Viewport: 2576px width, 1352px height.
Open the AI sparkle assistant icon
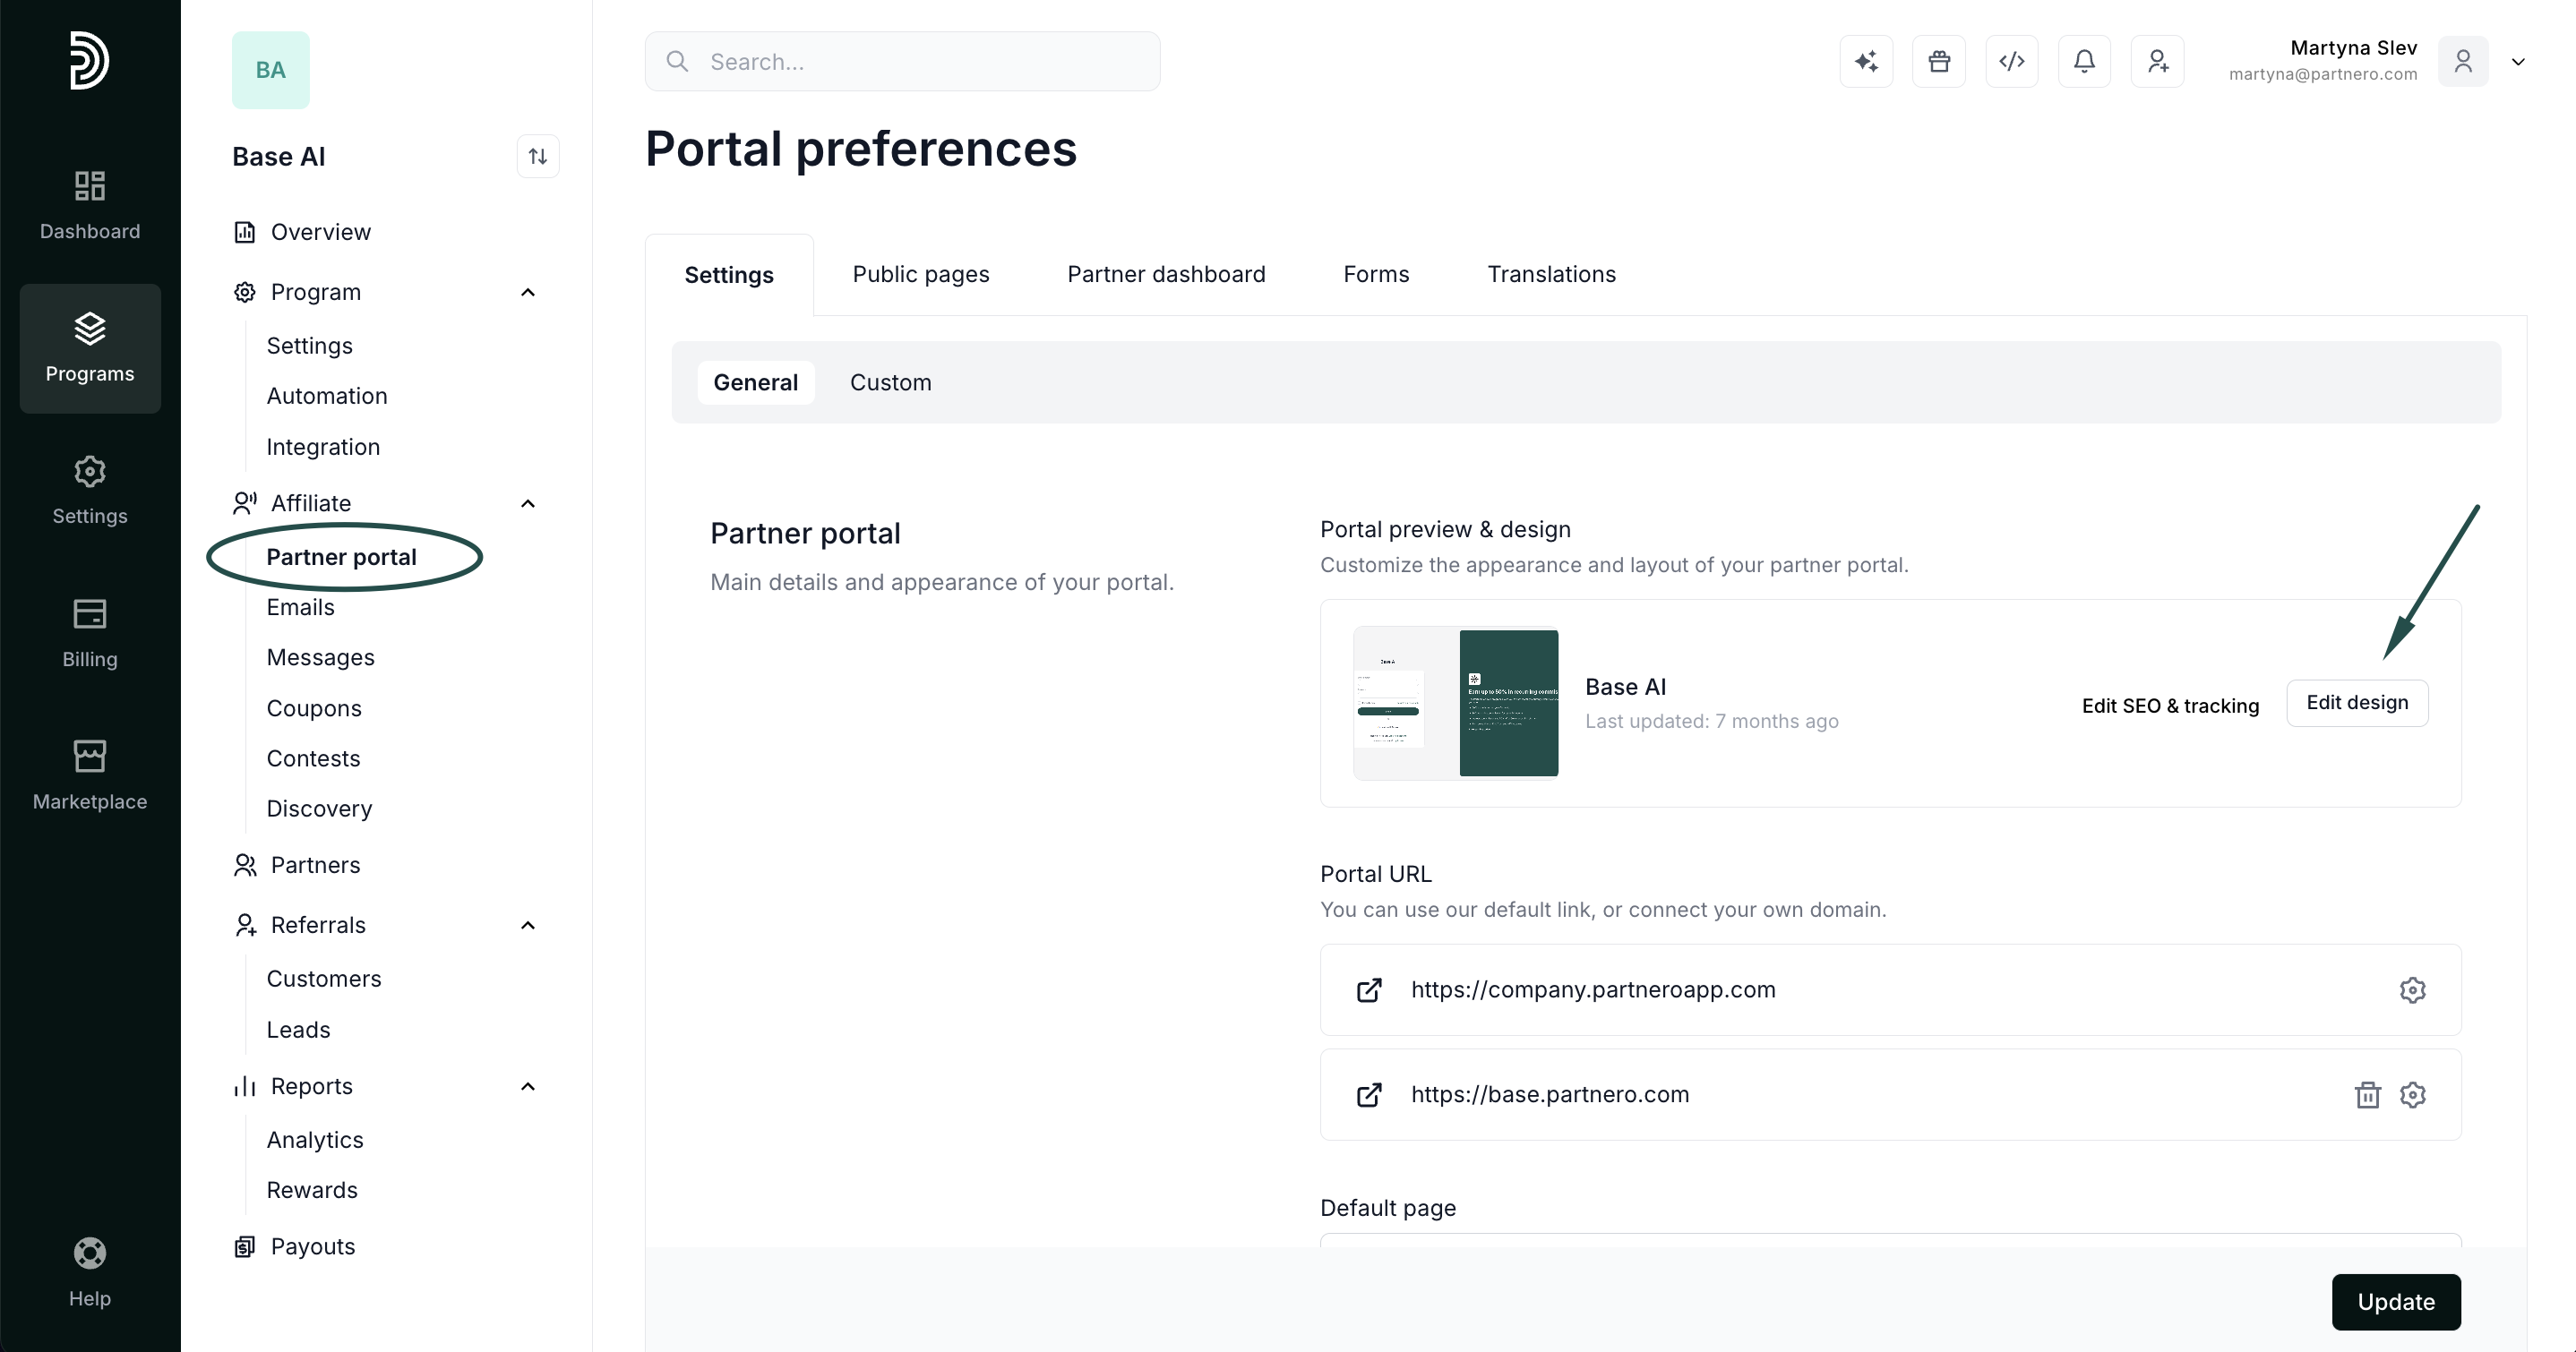point(1866,61)
